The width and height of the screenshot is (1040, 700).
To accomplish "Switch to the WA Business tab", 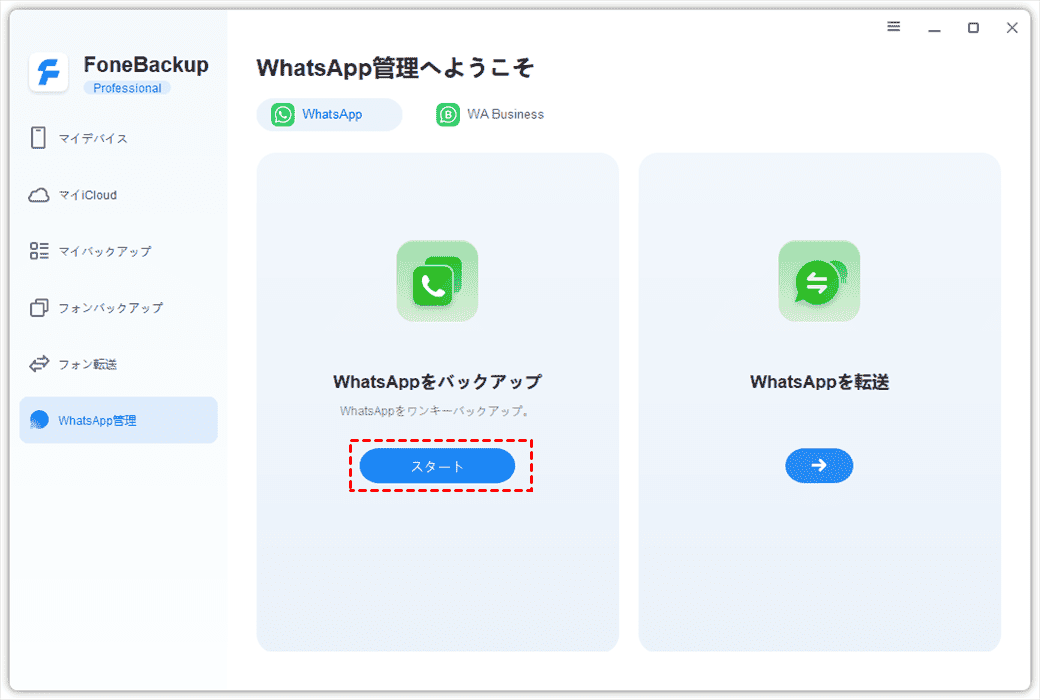I will tap(490, 114).
